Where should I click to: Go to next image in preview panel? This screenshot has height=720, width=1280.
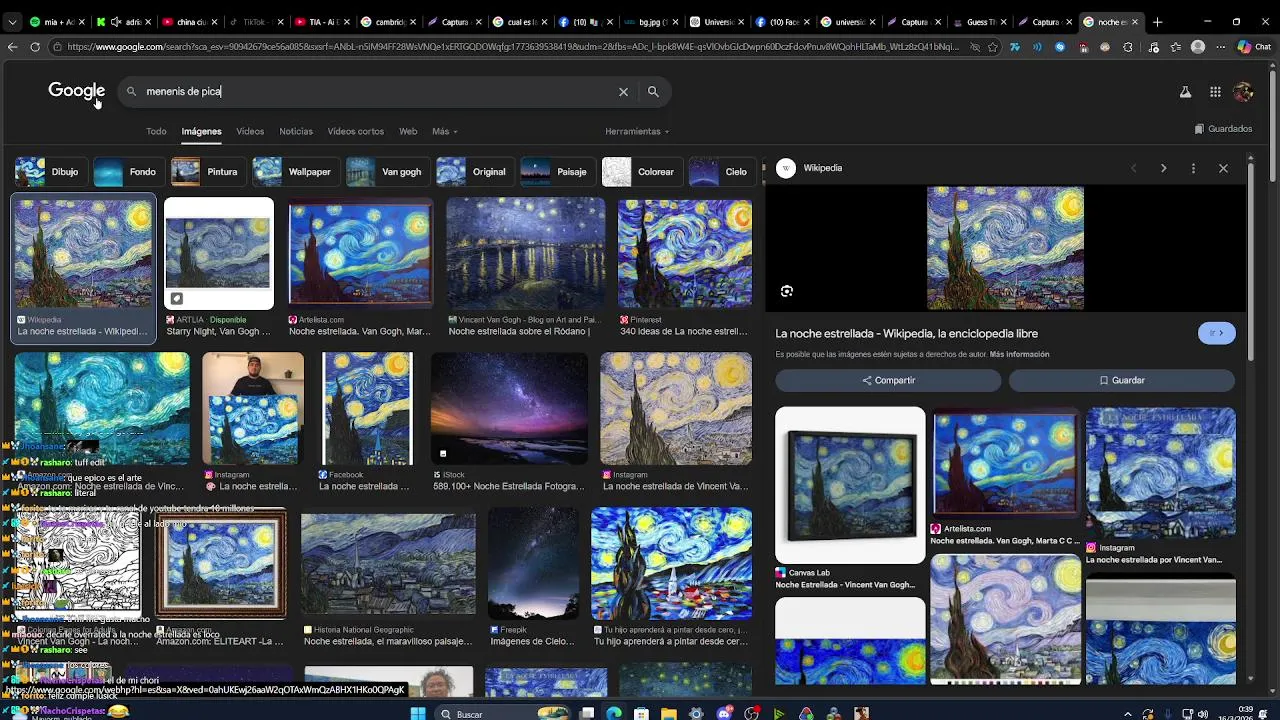tap(1163, 168)
